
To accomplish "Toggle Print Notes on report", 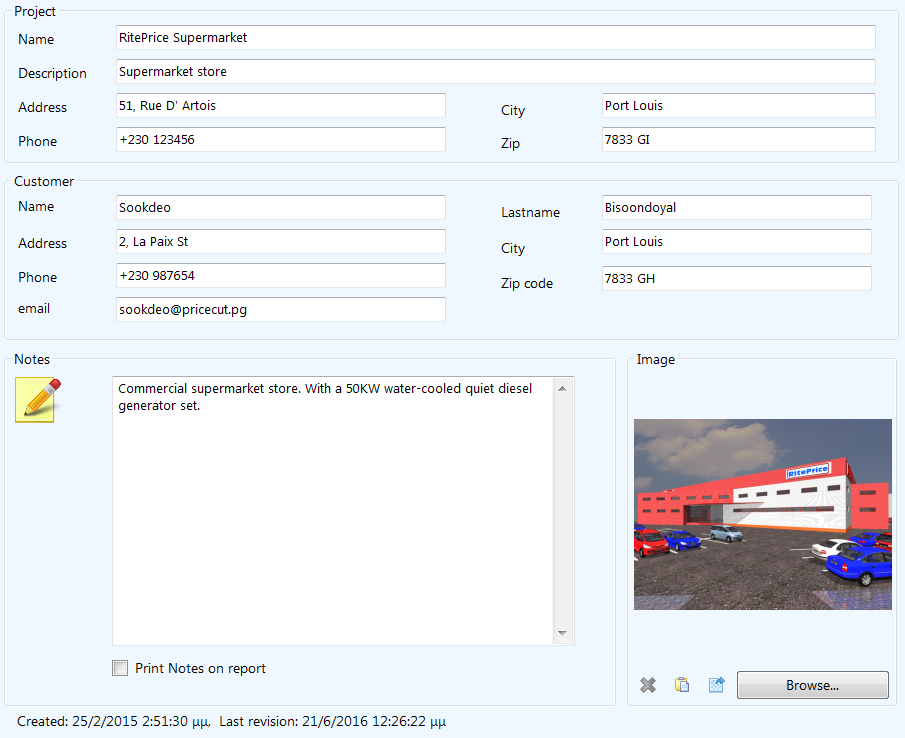I will (120, 668).
